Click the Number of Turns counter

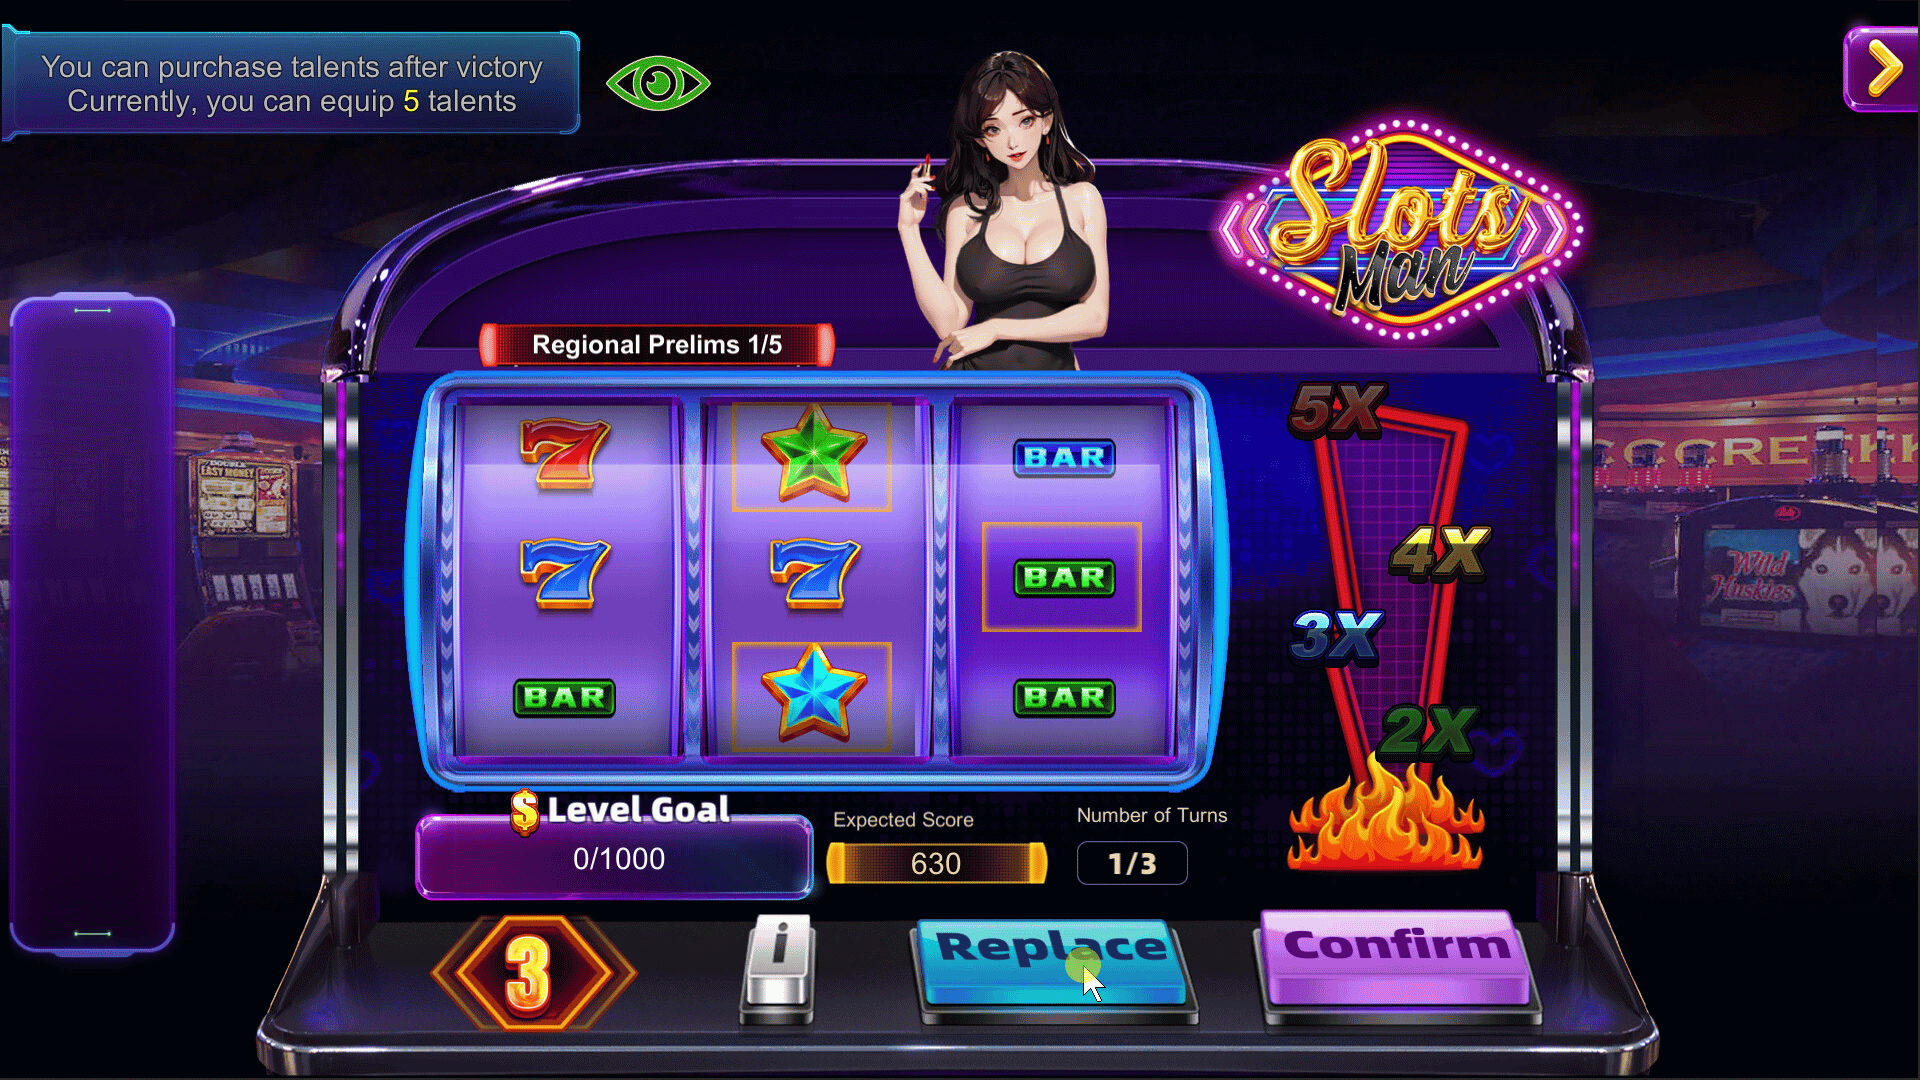point(1132,863)
